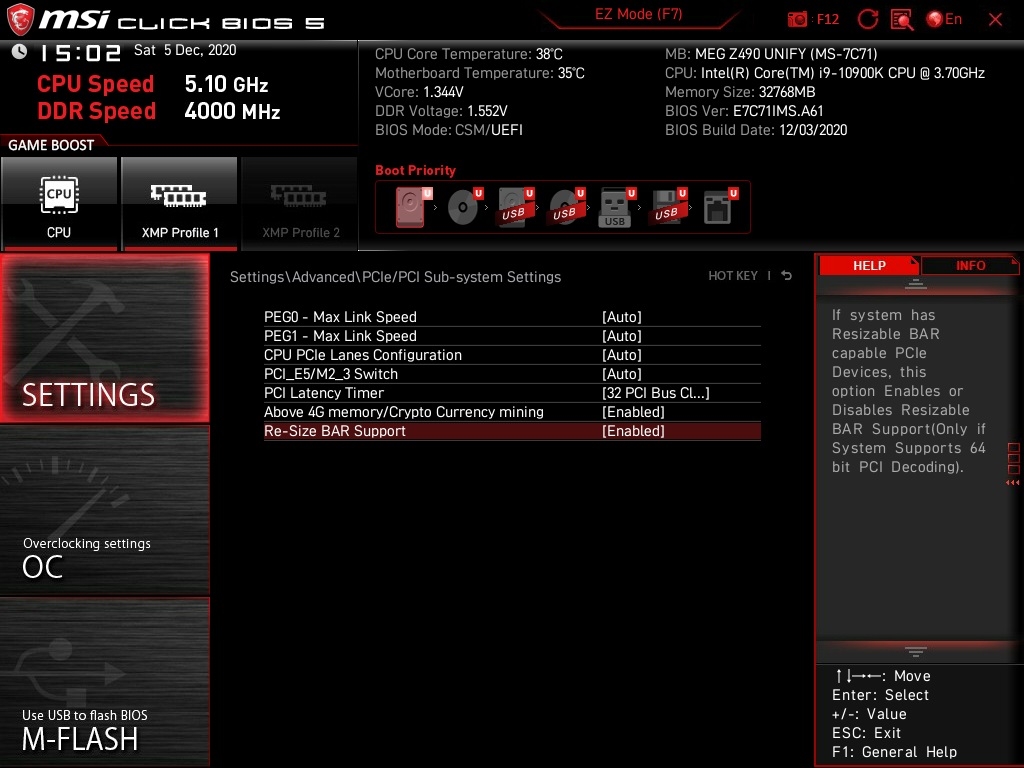Change PEG0 - Max Link Speed Auto value
The image size is (1024, 768).
tap(622, 317)
